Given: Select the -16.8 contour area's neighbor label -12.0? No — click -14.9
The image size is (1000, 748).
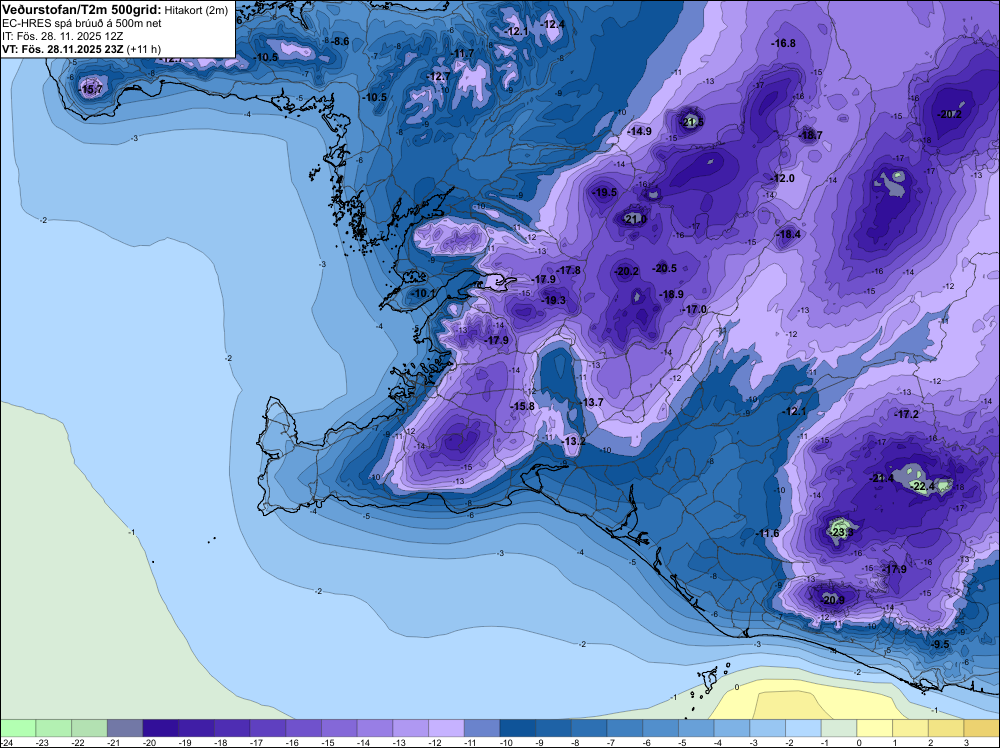Looking at the screenshot, I should pos(640,131).
